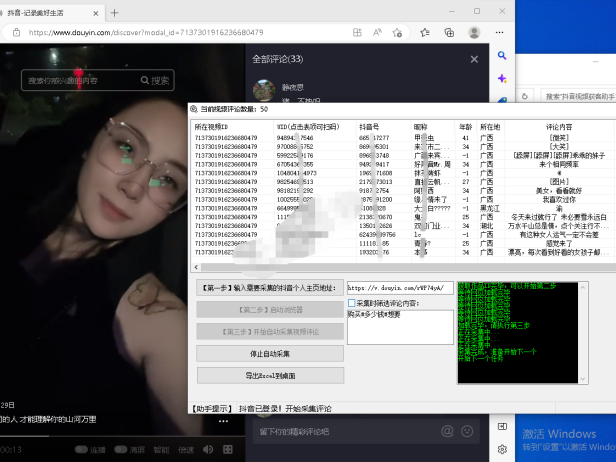Click the 年龄 column header

[466, 127]
